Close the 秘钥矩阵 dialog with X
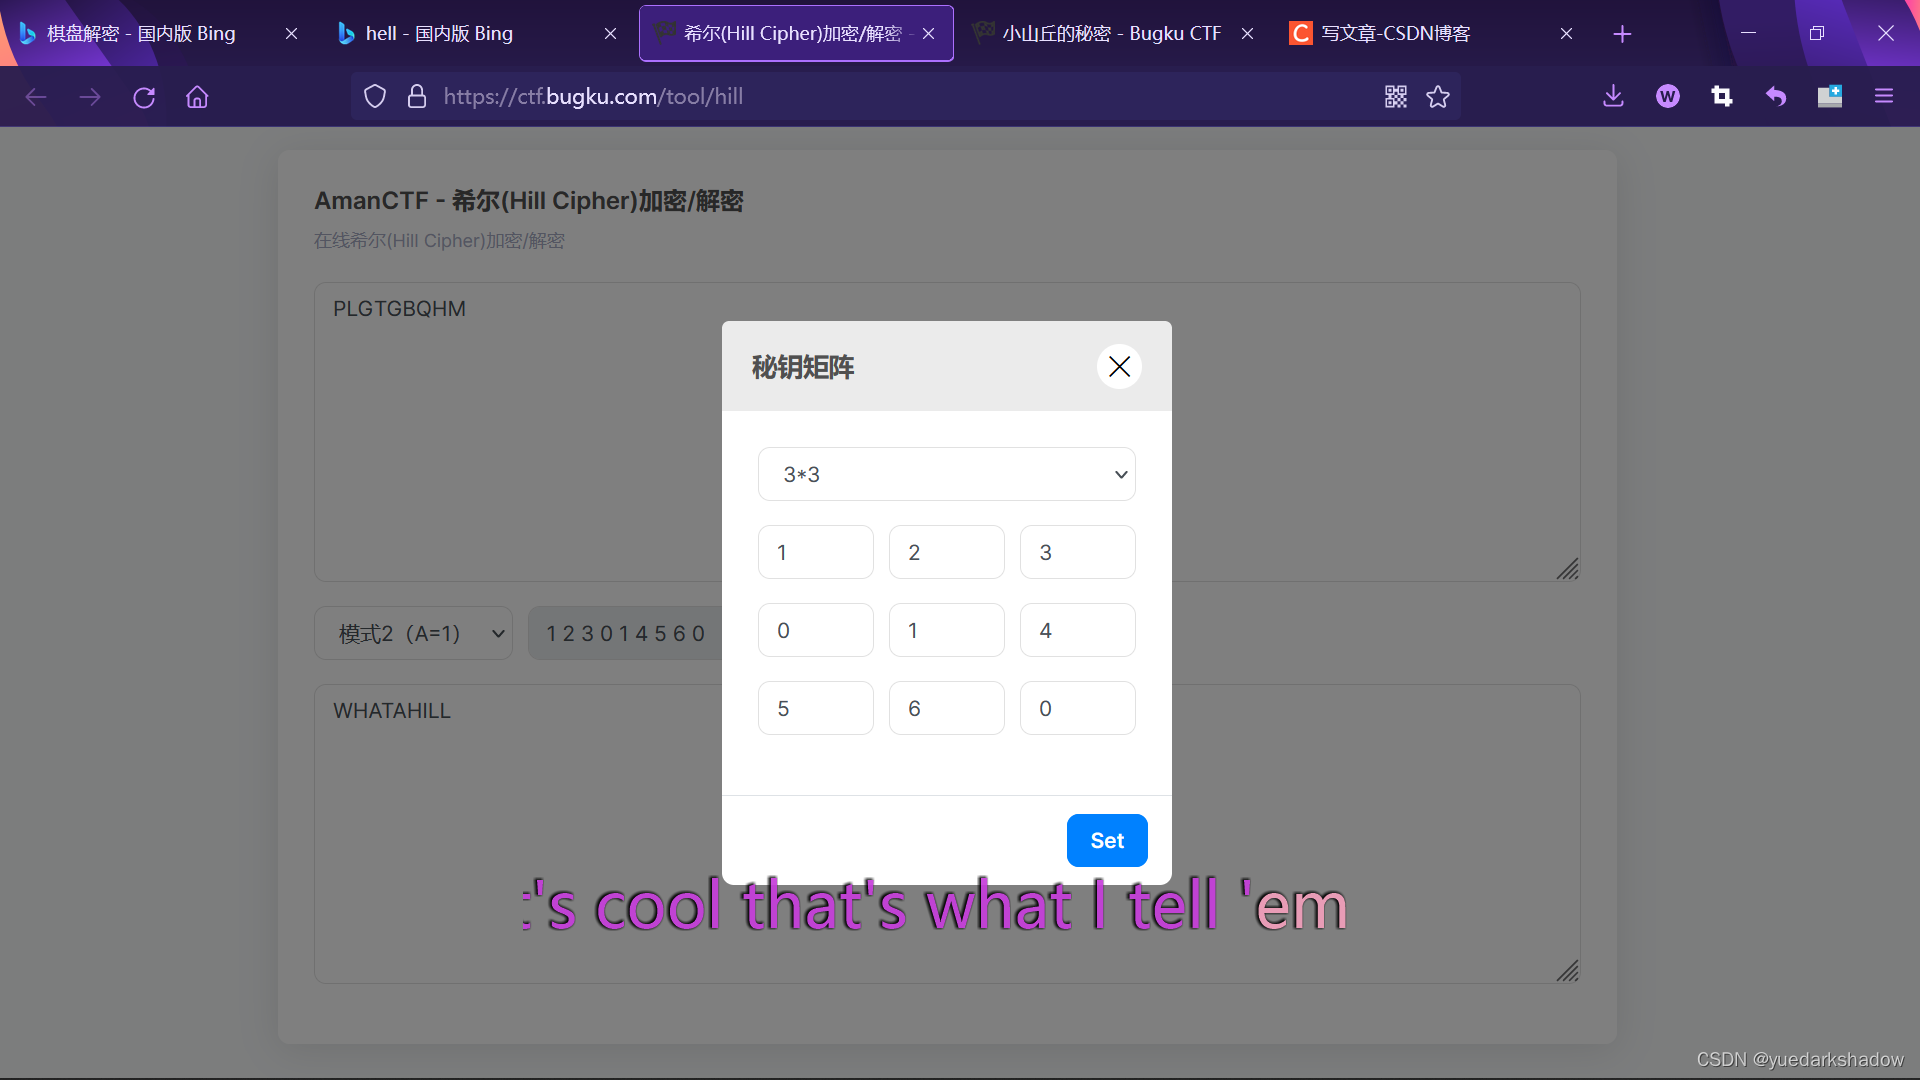Viewport: 1920px width, 1080px height. [x=1119, y=366]
